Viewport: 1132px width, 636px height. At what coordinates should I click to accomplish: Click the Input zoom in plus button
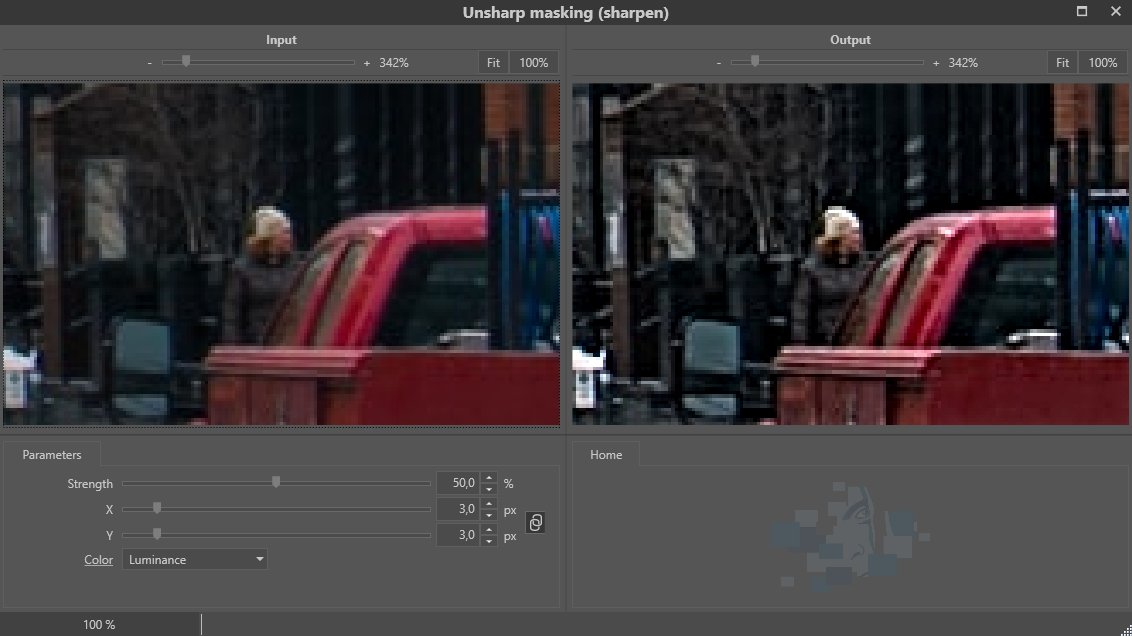click(x=367, y=64)
